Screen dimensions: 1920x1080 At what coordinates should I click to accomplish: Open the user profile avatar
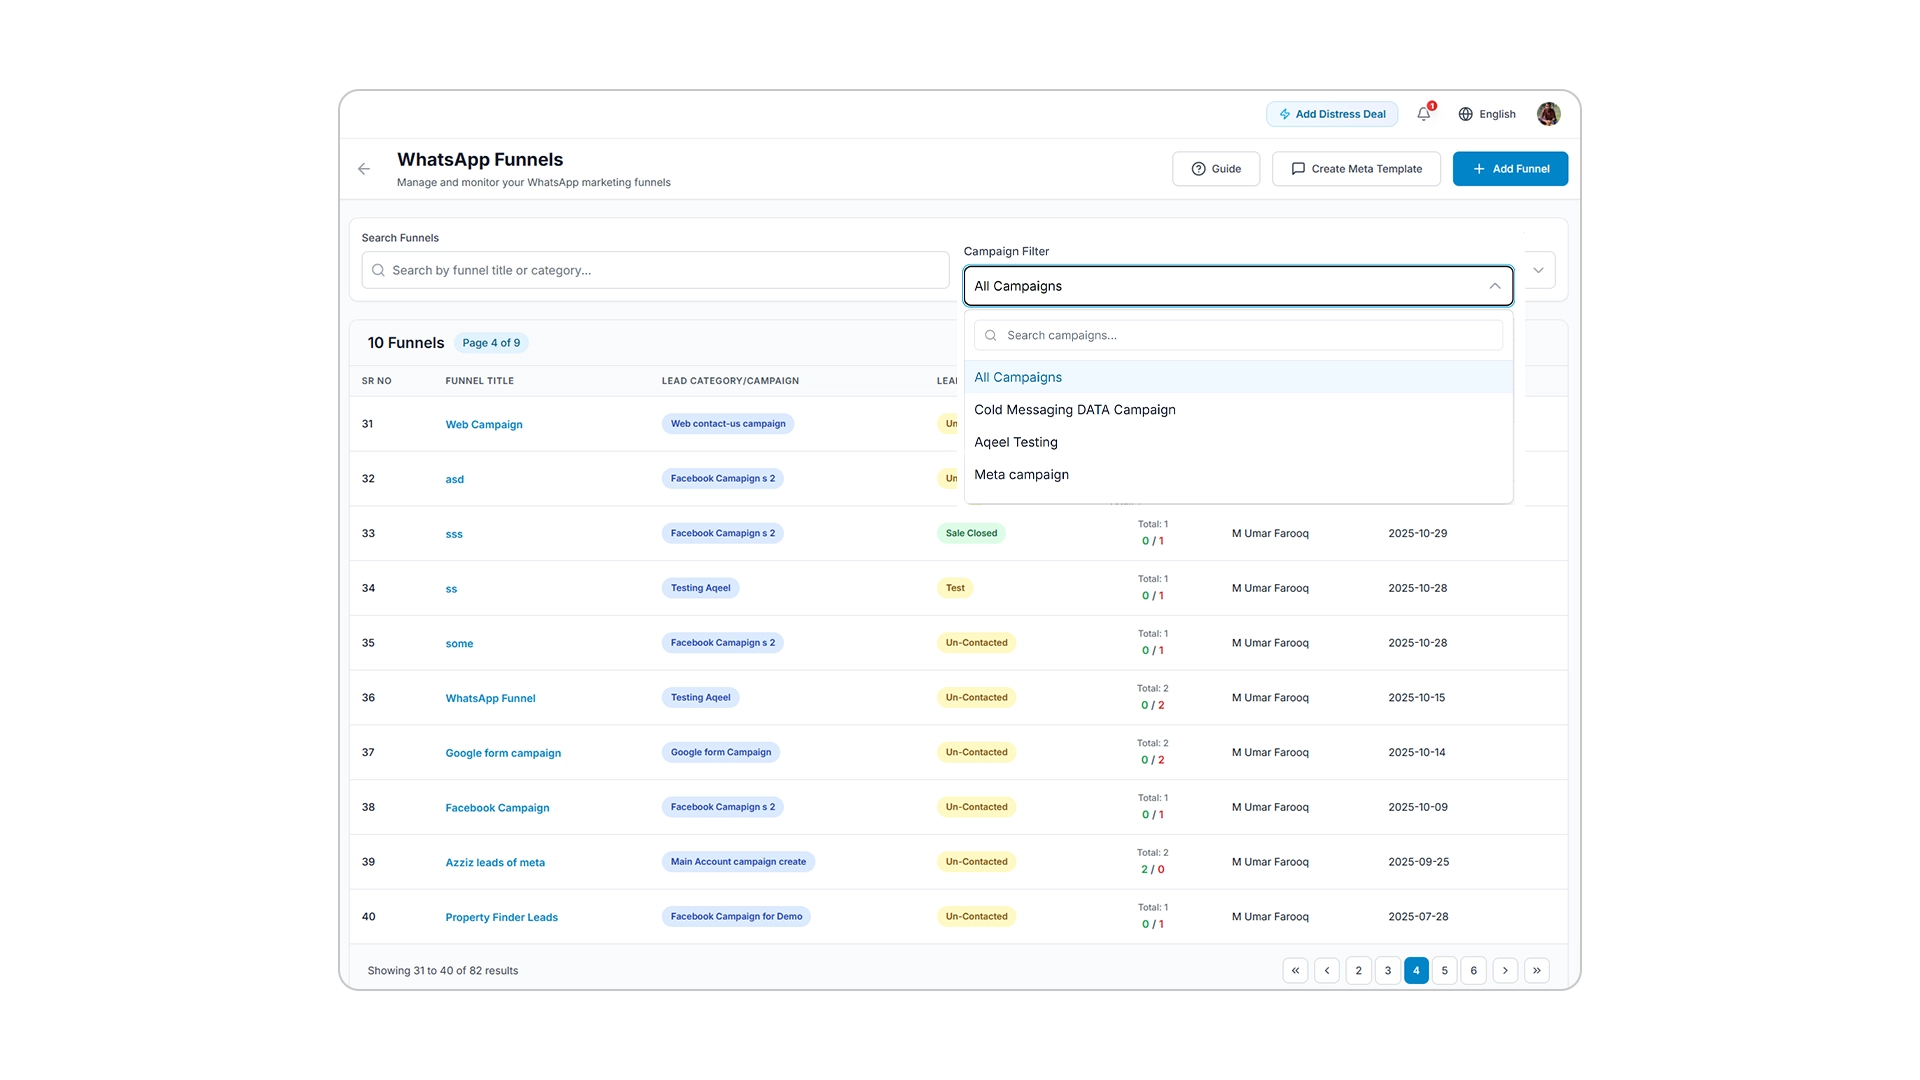pyautogui.click(x=1548, y=114)
